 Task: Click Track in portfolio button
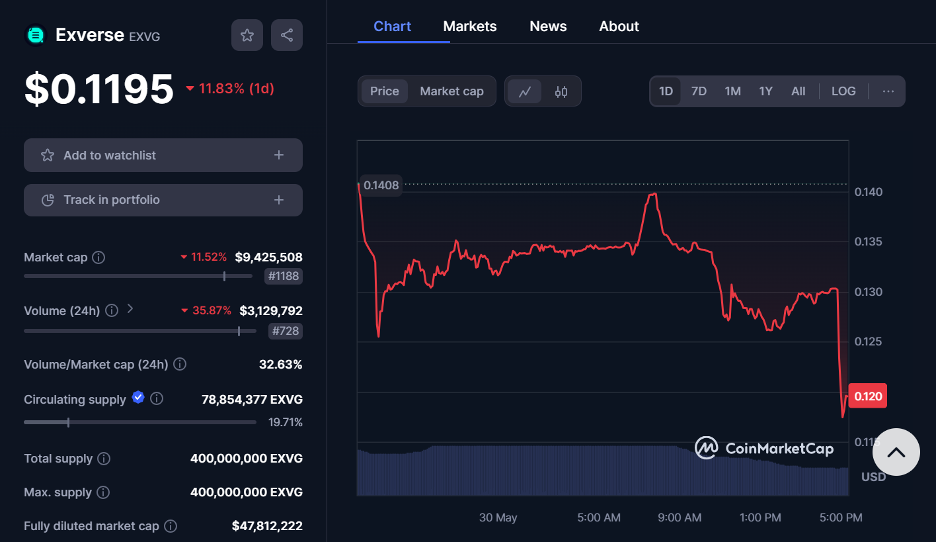[x=163, y=200]
